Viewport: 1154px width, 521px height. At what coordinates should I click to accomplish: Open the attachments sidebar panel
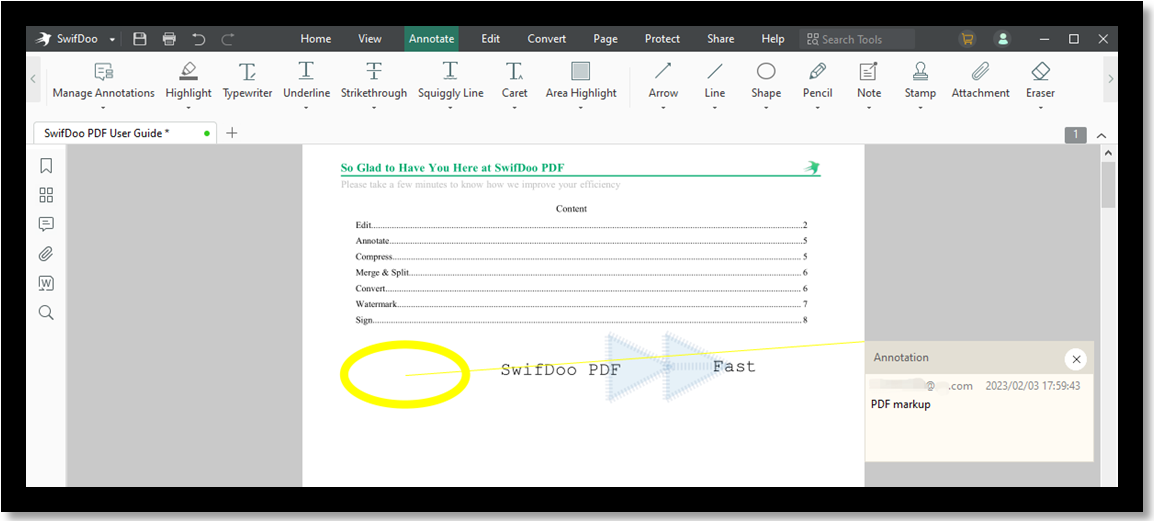pyautogui.click(x=46, y=254)
